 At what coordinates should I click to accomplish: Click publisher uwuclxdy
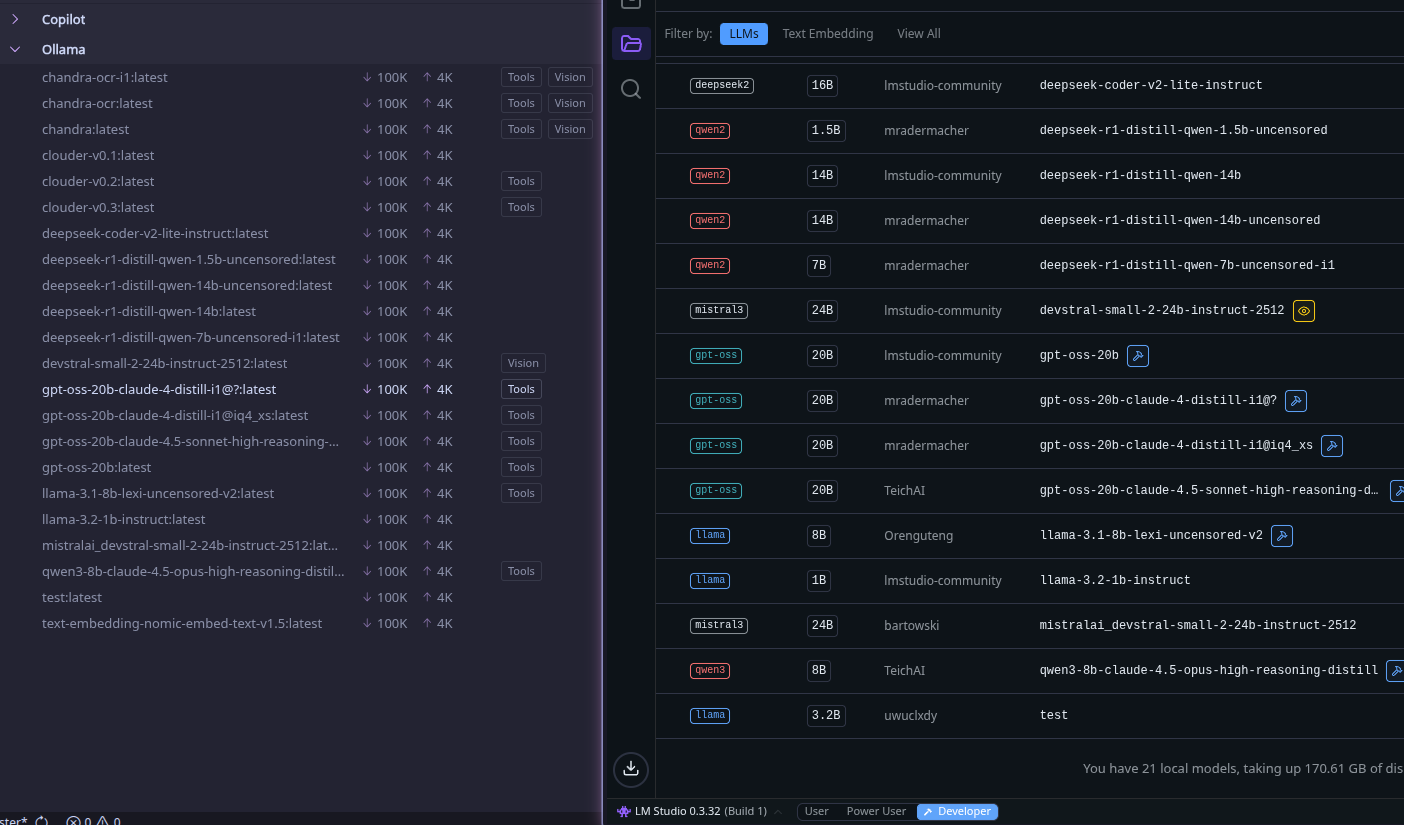click(x=910, y=716)
